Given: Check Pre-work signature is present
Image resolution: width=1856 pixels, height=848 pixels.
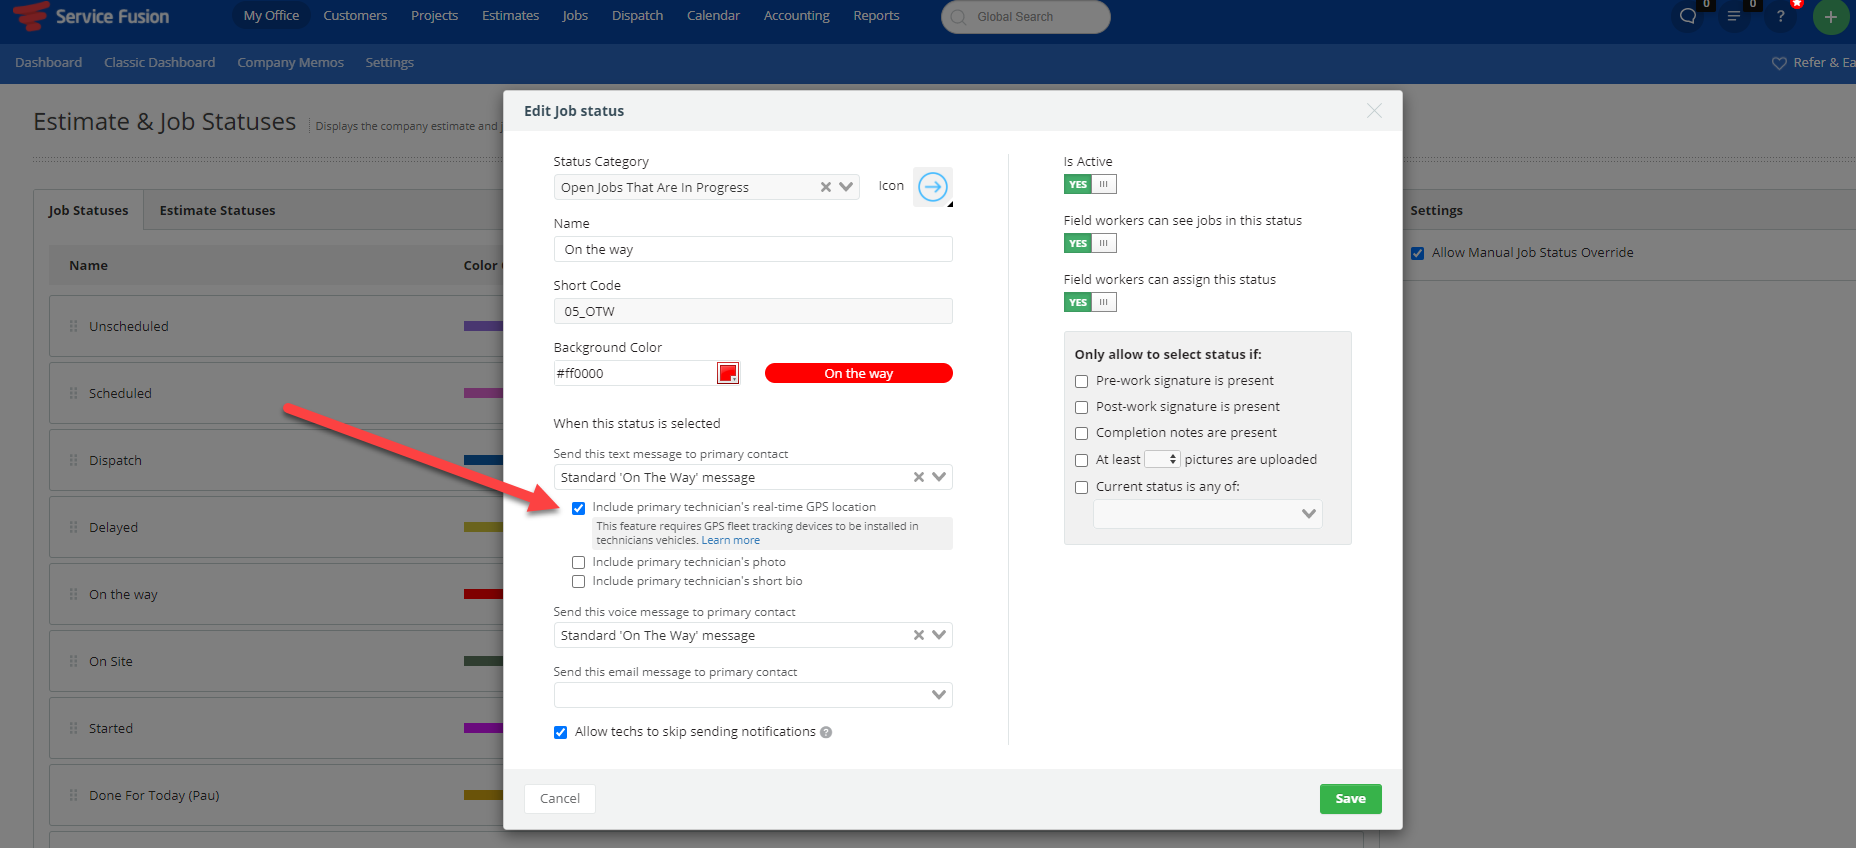Looking at the screenshot, I should pos(1081,381).
